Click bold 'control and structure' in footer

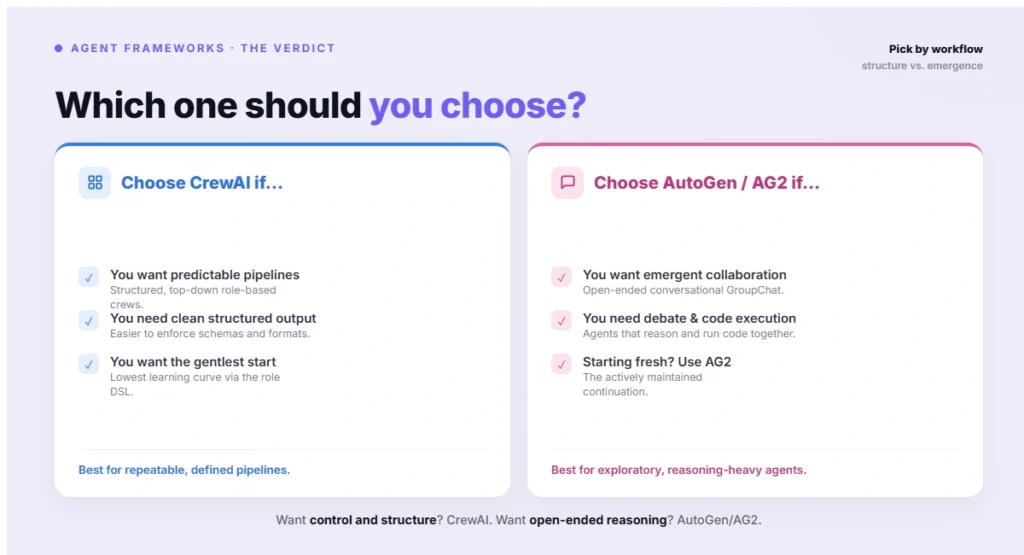click(373, 520)
